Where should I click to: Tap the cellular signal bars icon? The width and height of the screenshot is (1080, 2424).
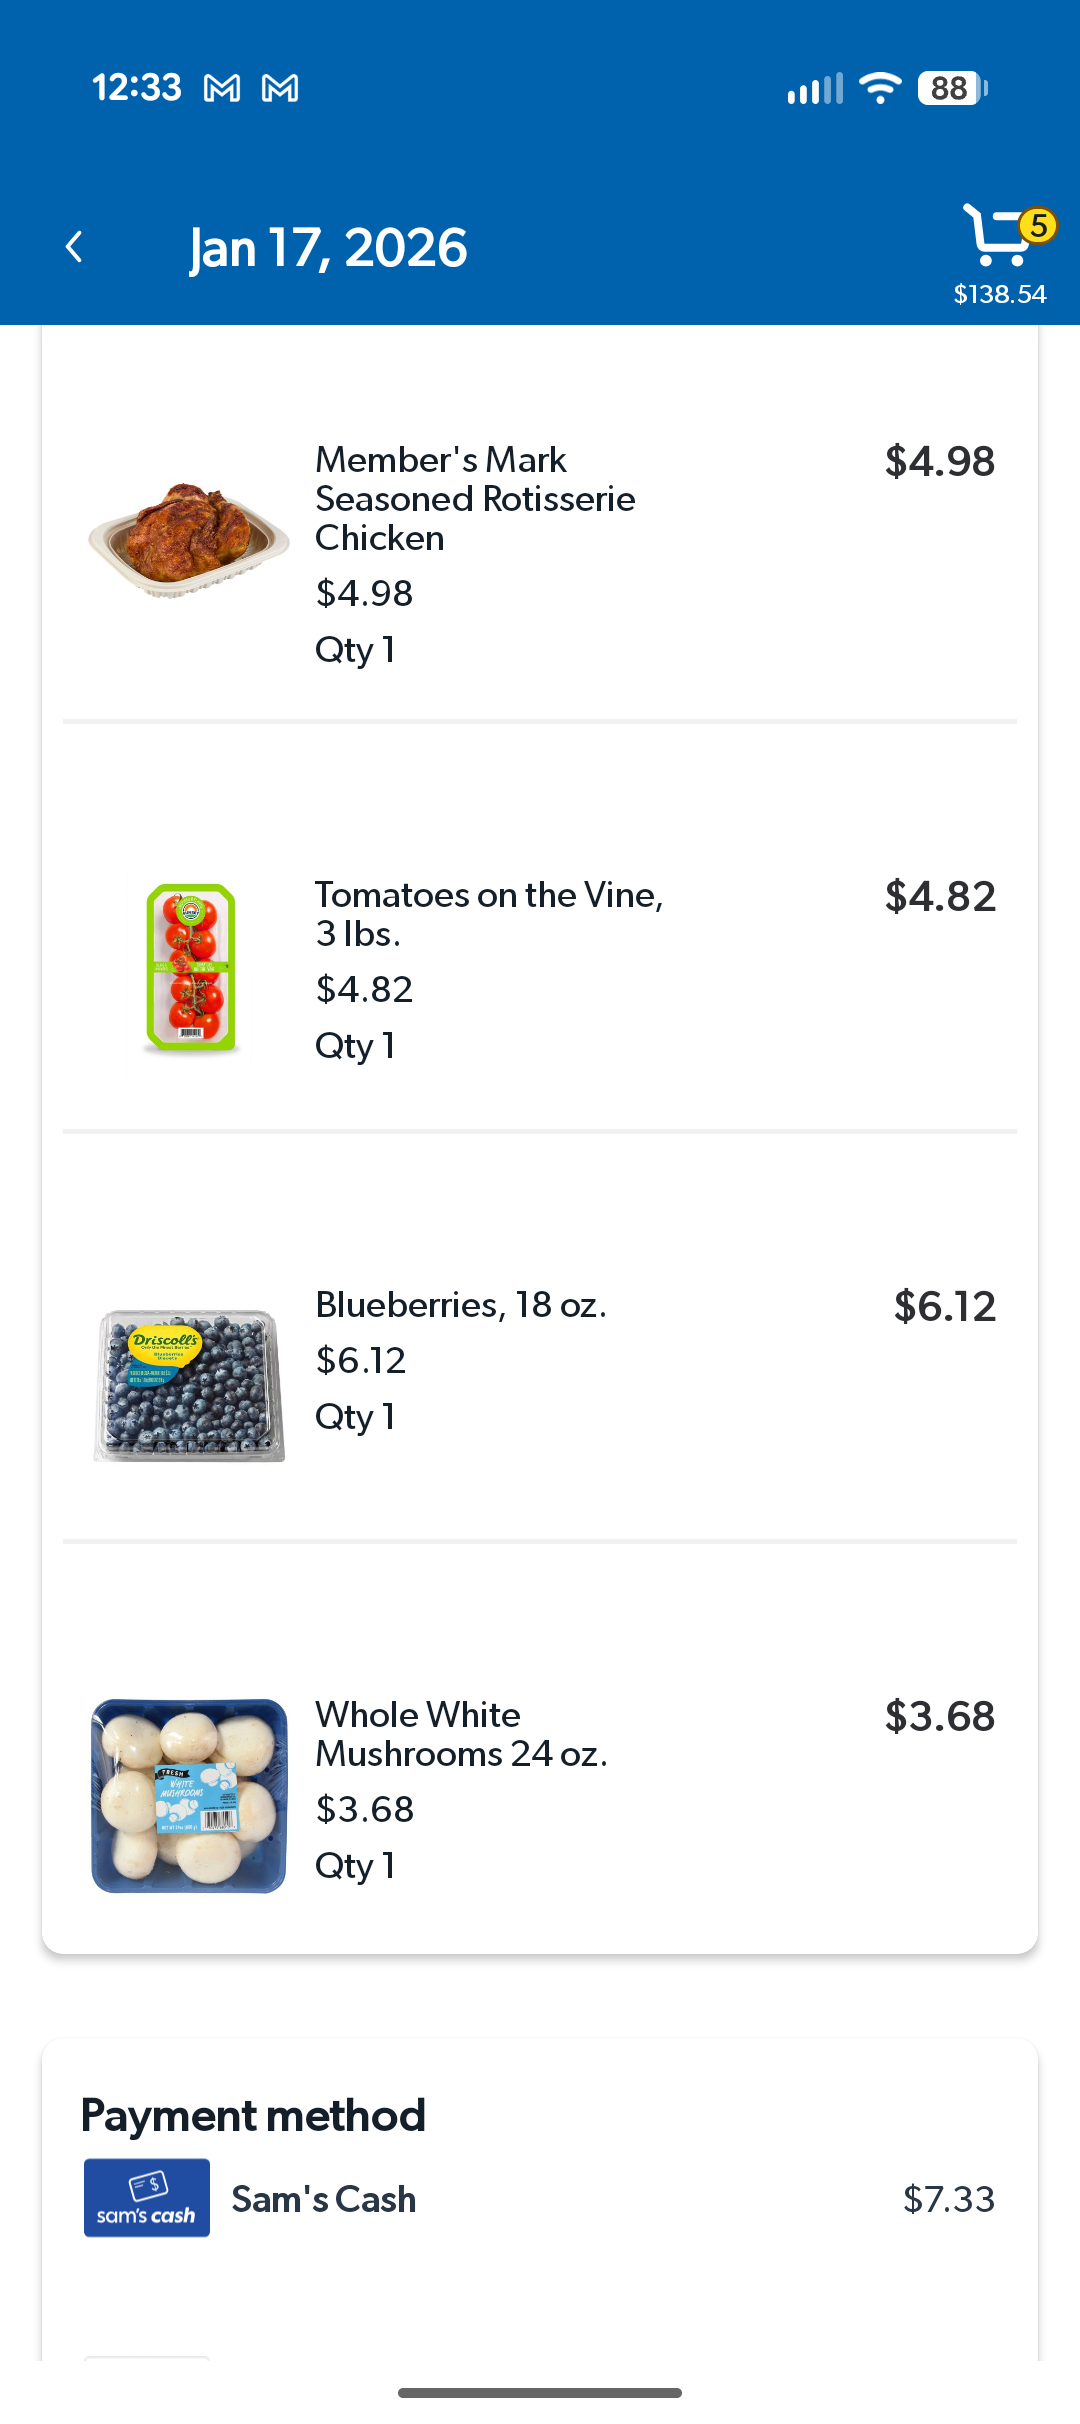tap(815, 88)
